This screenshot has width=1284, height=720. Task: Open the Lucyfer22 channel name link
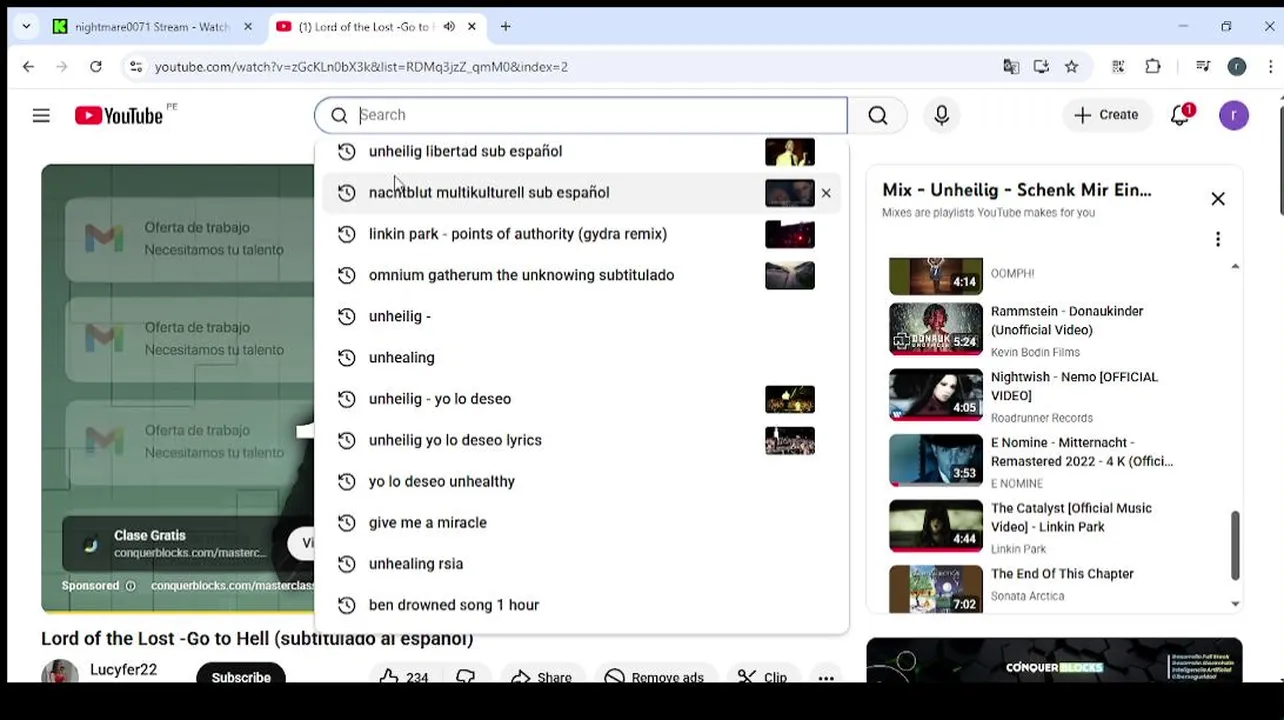point(123,670)
